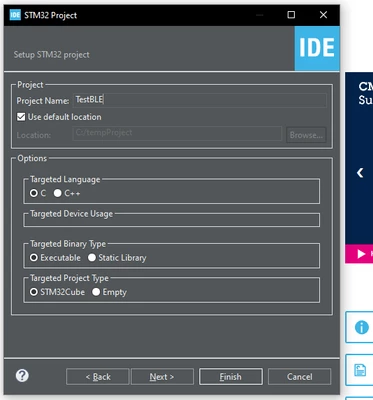
Task: Choose Executable binary type
Action: pos(34,258)
